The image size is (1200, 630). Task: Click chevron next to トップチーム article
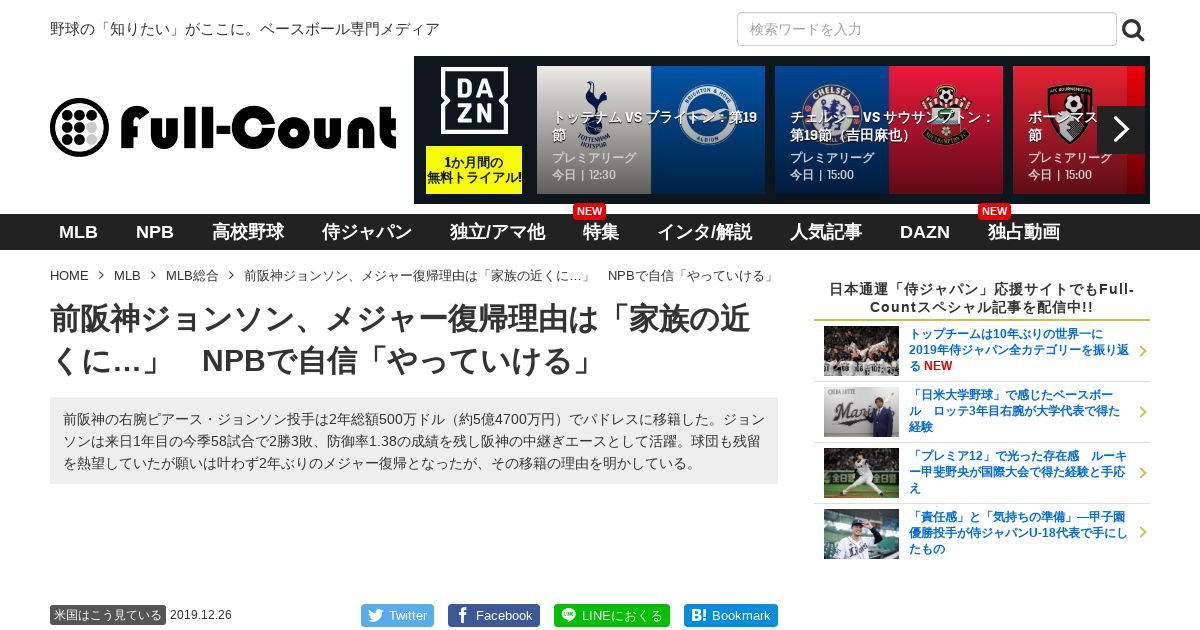(1143, 351)
